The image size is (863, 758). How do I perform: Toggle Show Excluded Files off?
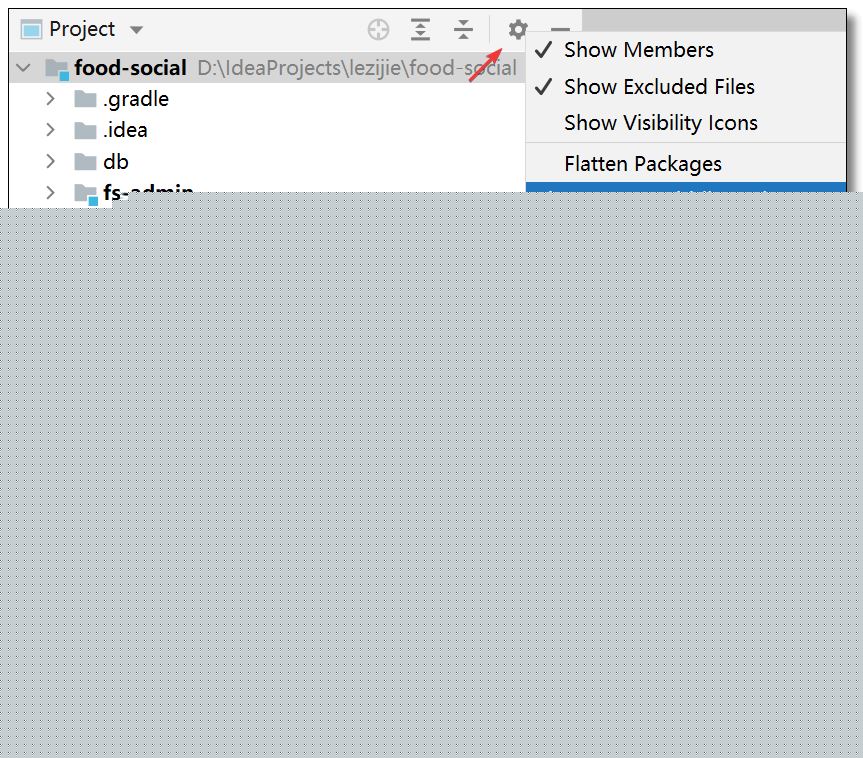tap(658, 87)
